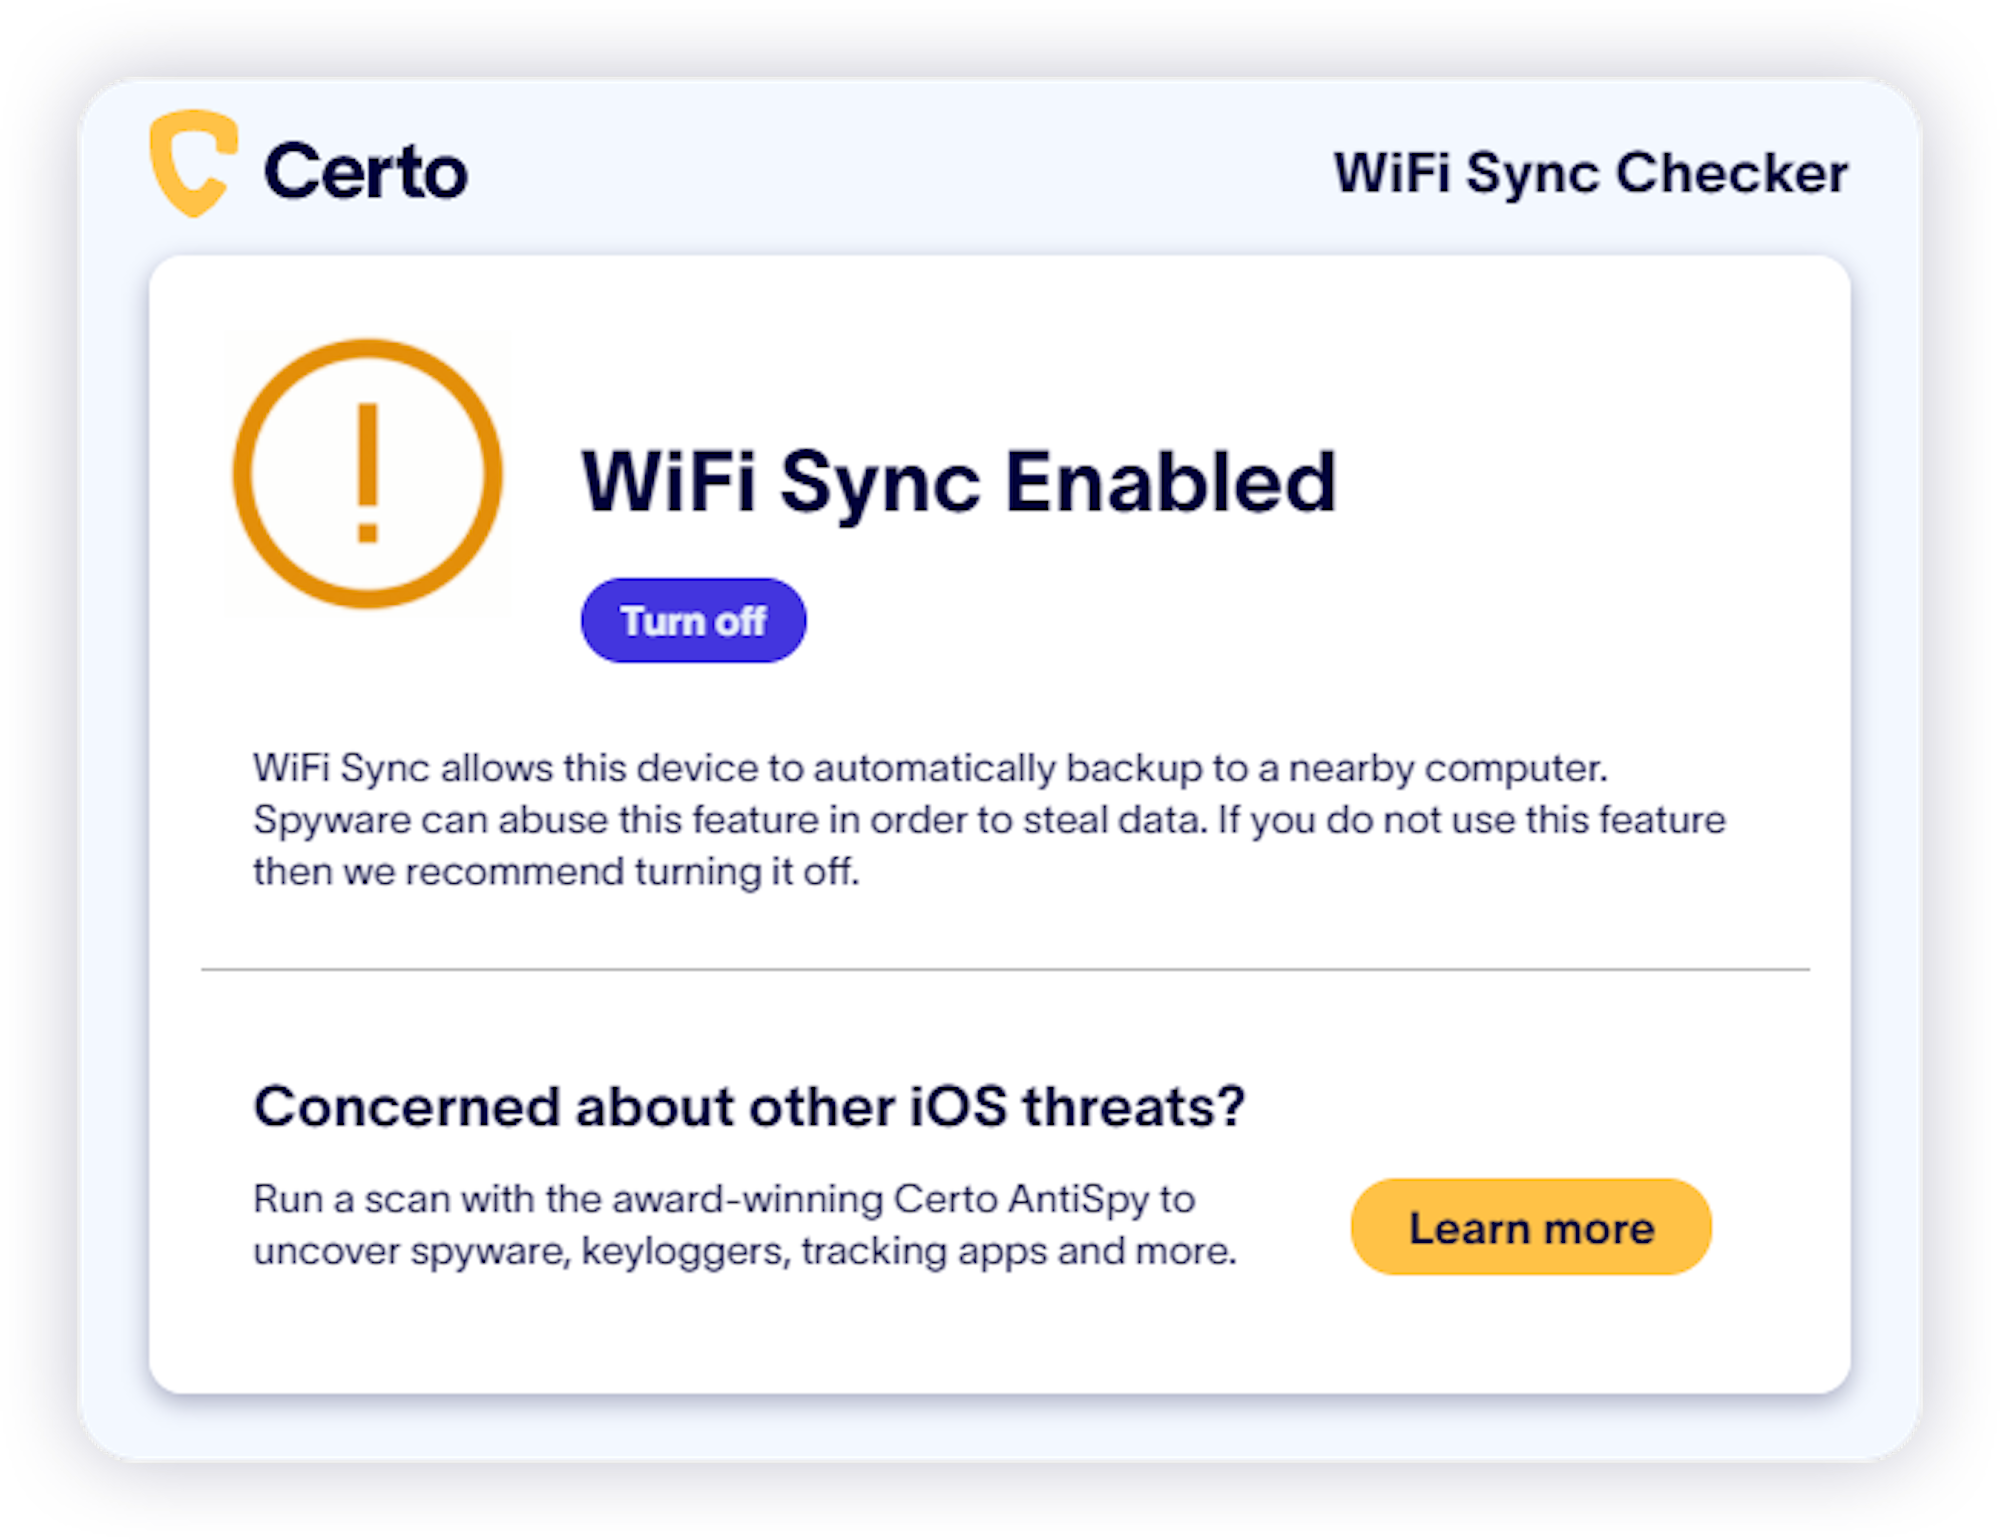Click the line about automatic backup to nearby computer
This screenshot has height=1540, width=2000.
(930, 768)
